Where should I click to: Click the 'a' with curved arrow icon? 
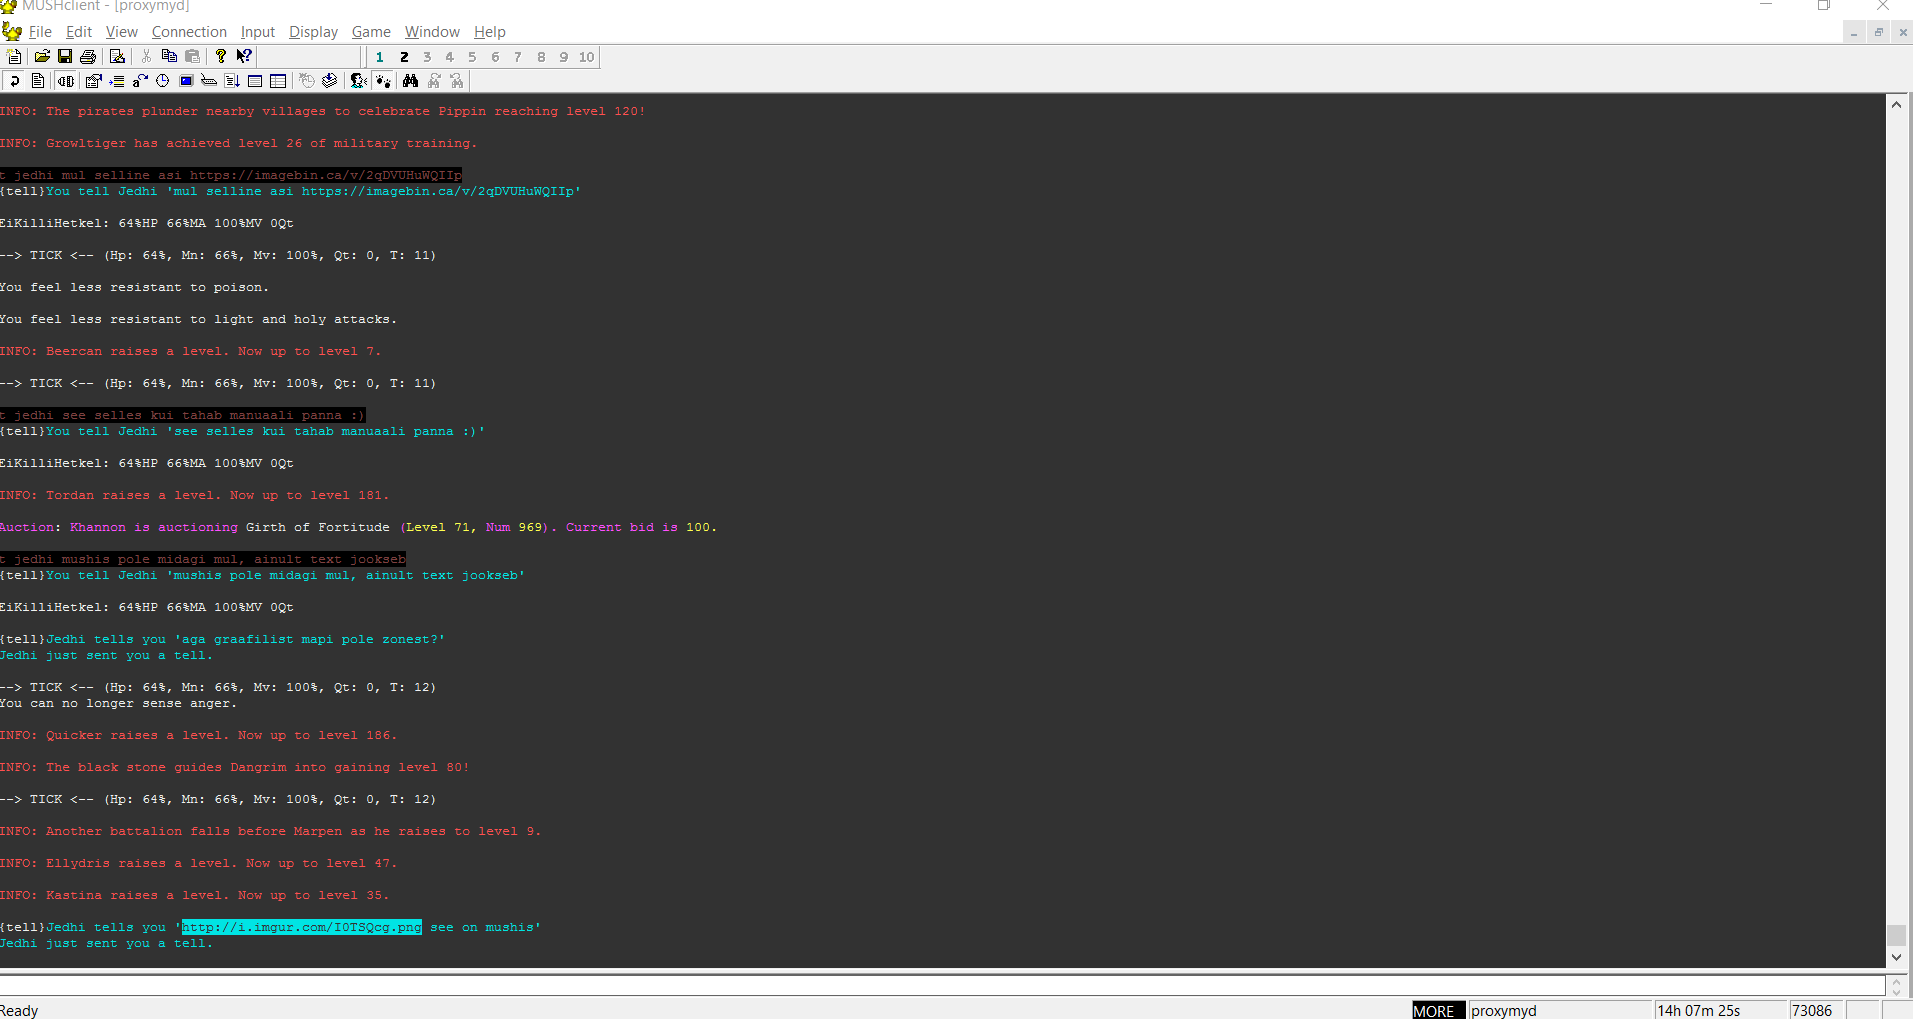140,81
